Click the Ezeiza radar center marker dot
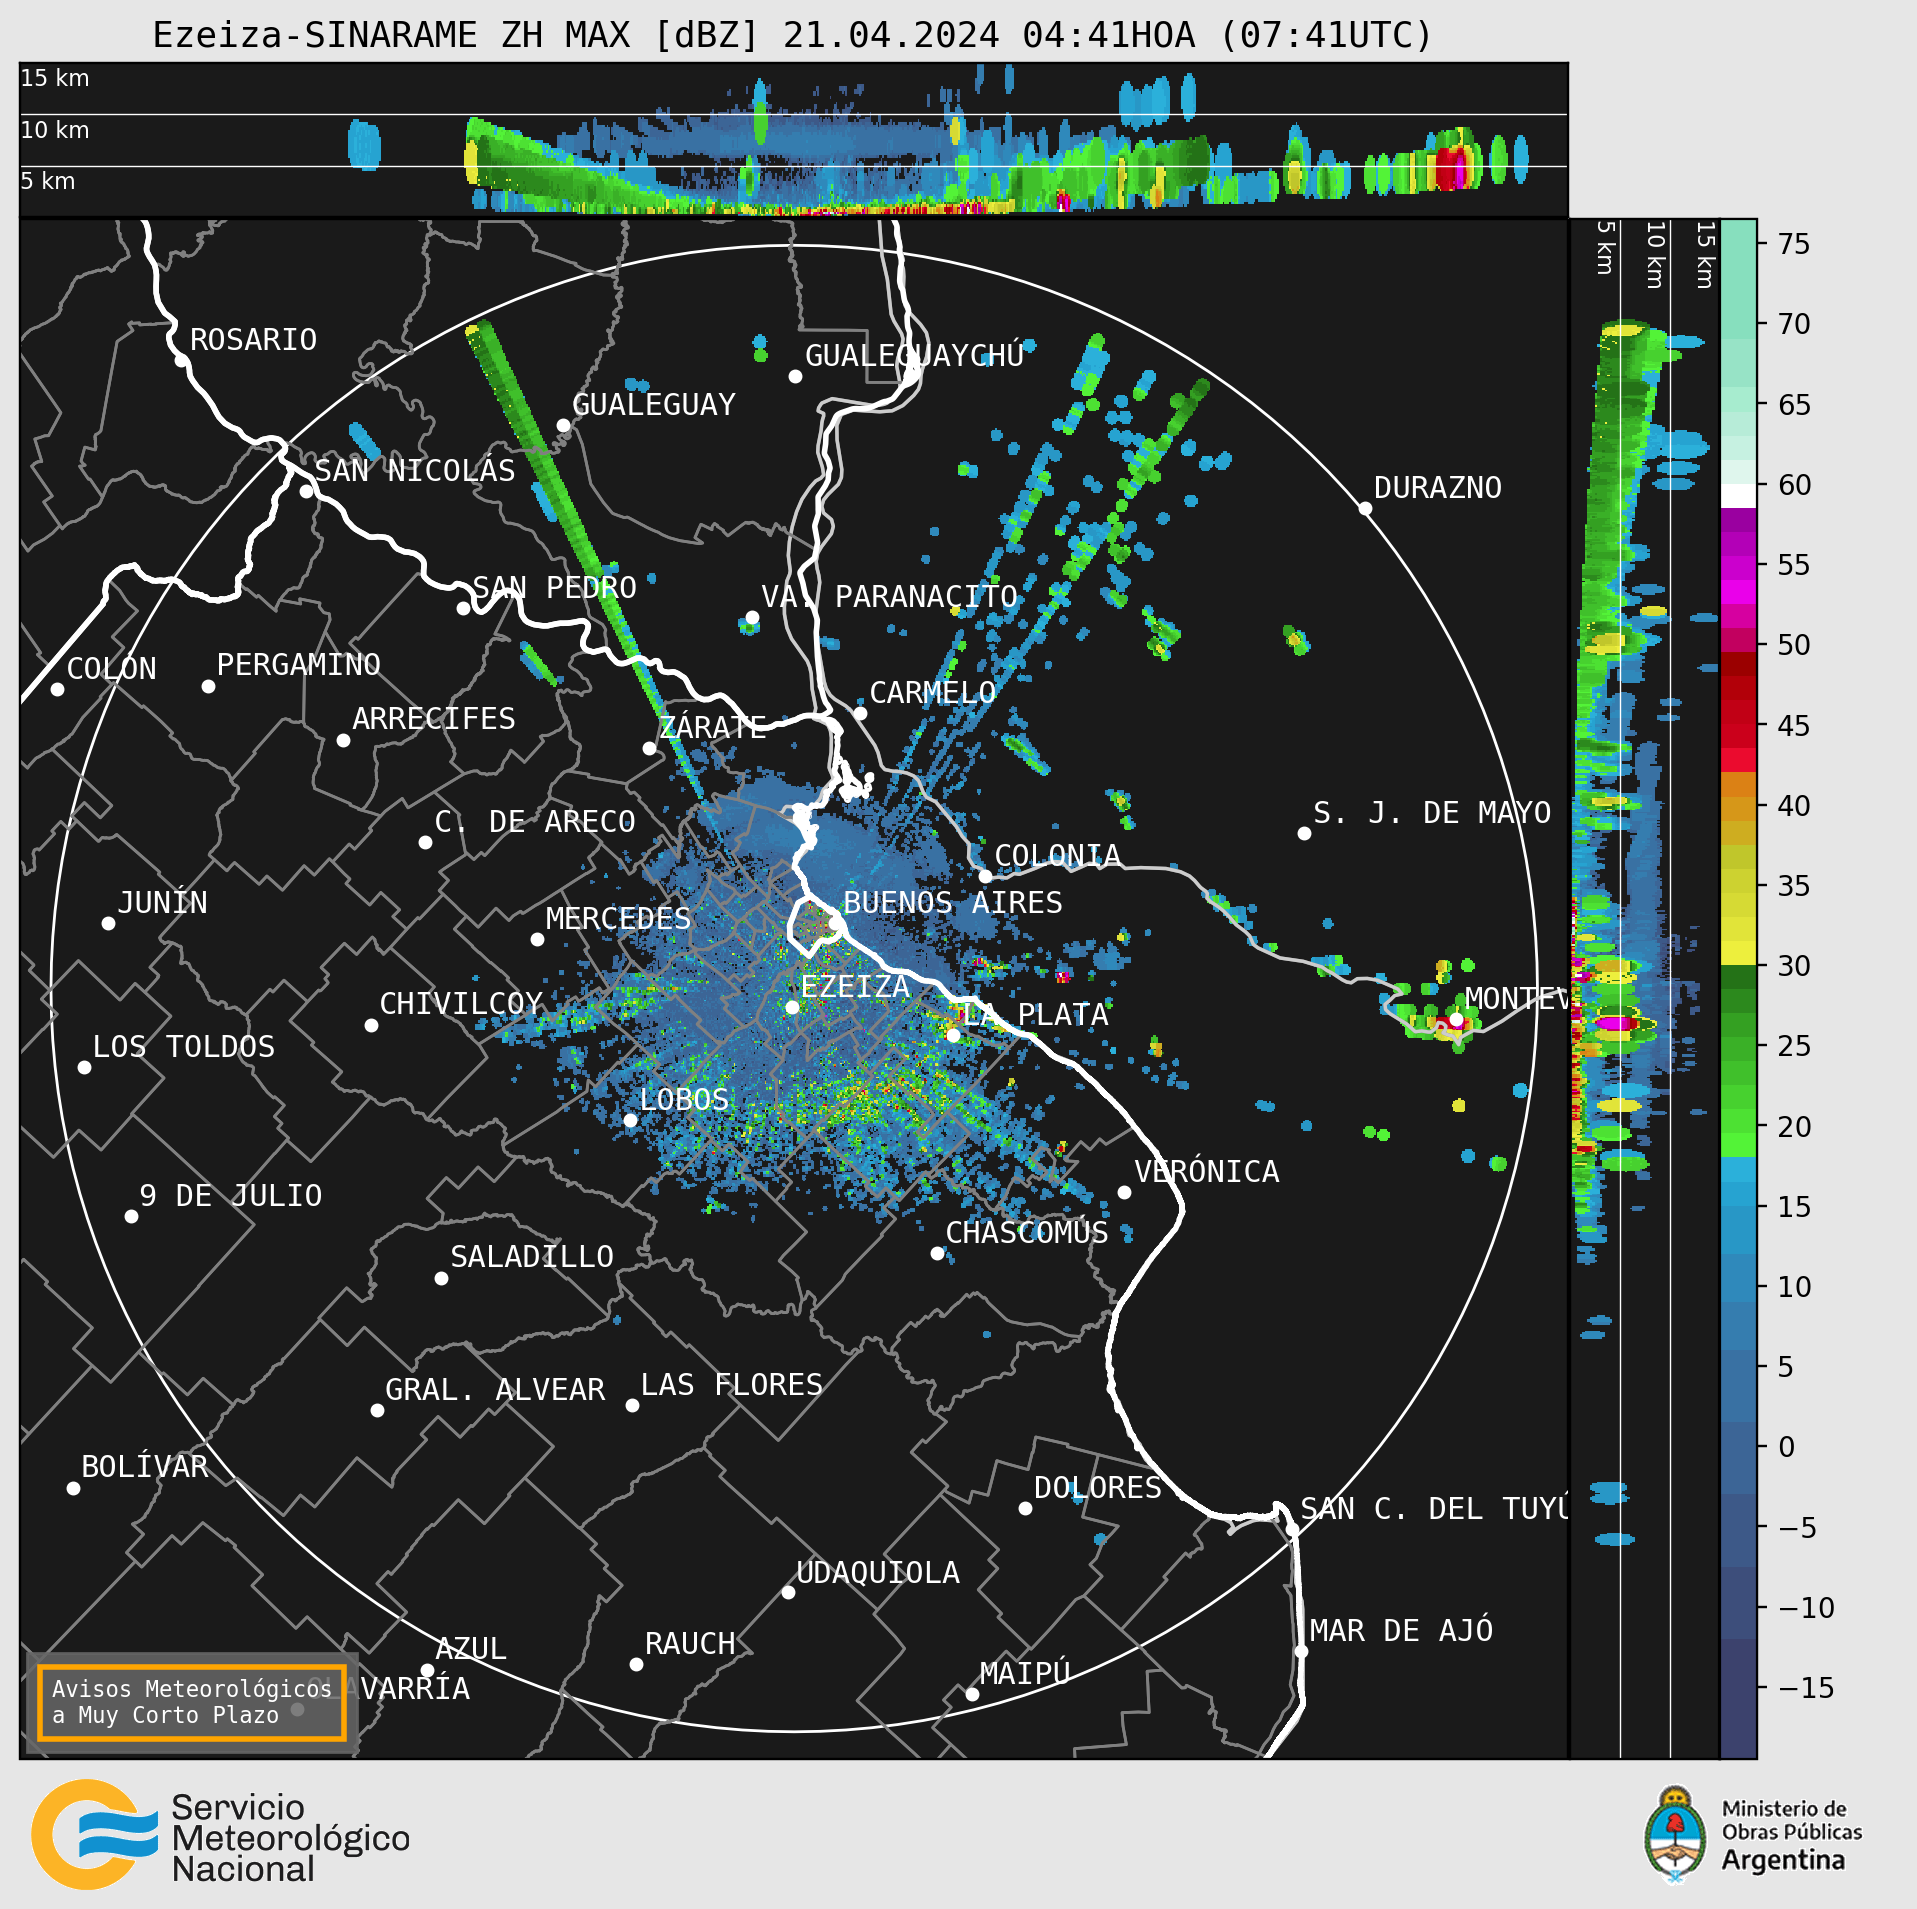Screen dimensions: 1917x1909 click(x=792, y=1007)
